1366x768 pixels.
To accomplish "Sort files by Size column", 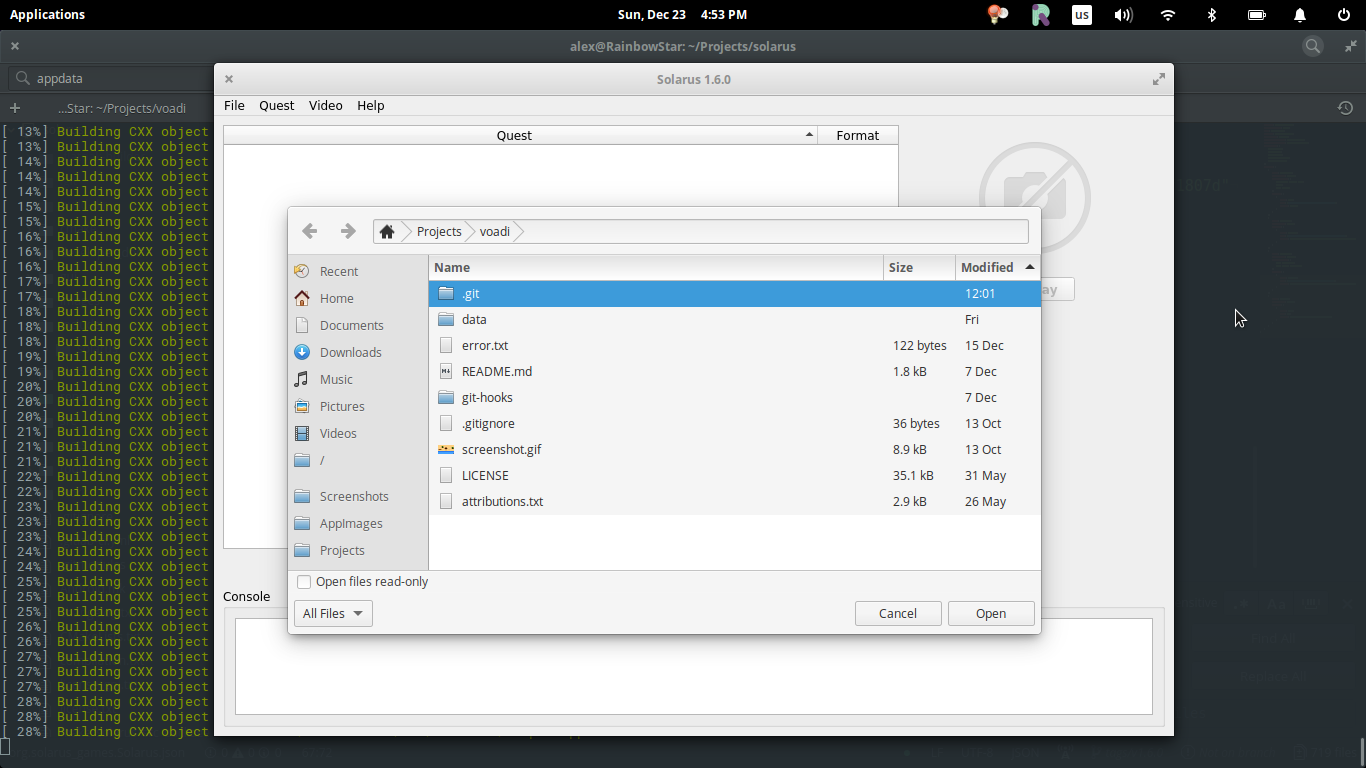I will pos(920,267).
